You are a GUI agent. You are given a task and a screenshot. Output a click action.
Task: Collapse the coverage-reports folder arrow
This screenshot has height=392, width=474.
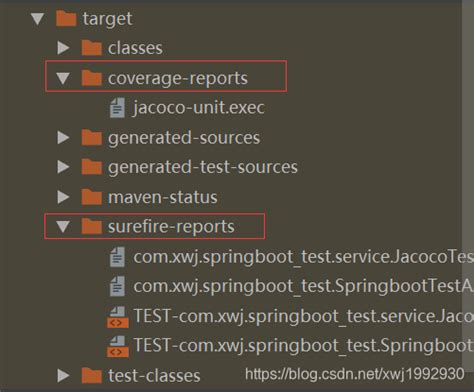(63, 78)
